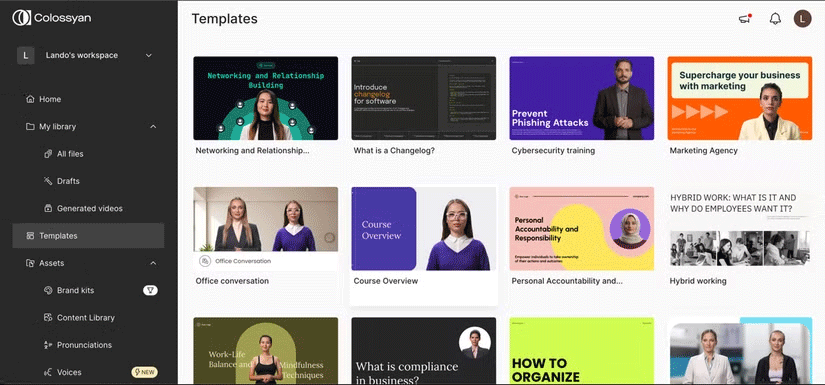Click the Pronunciations icon in sidebar
The image size is (825, 385).
click(x=48, y=345)
